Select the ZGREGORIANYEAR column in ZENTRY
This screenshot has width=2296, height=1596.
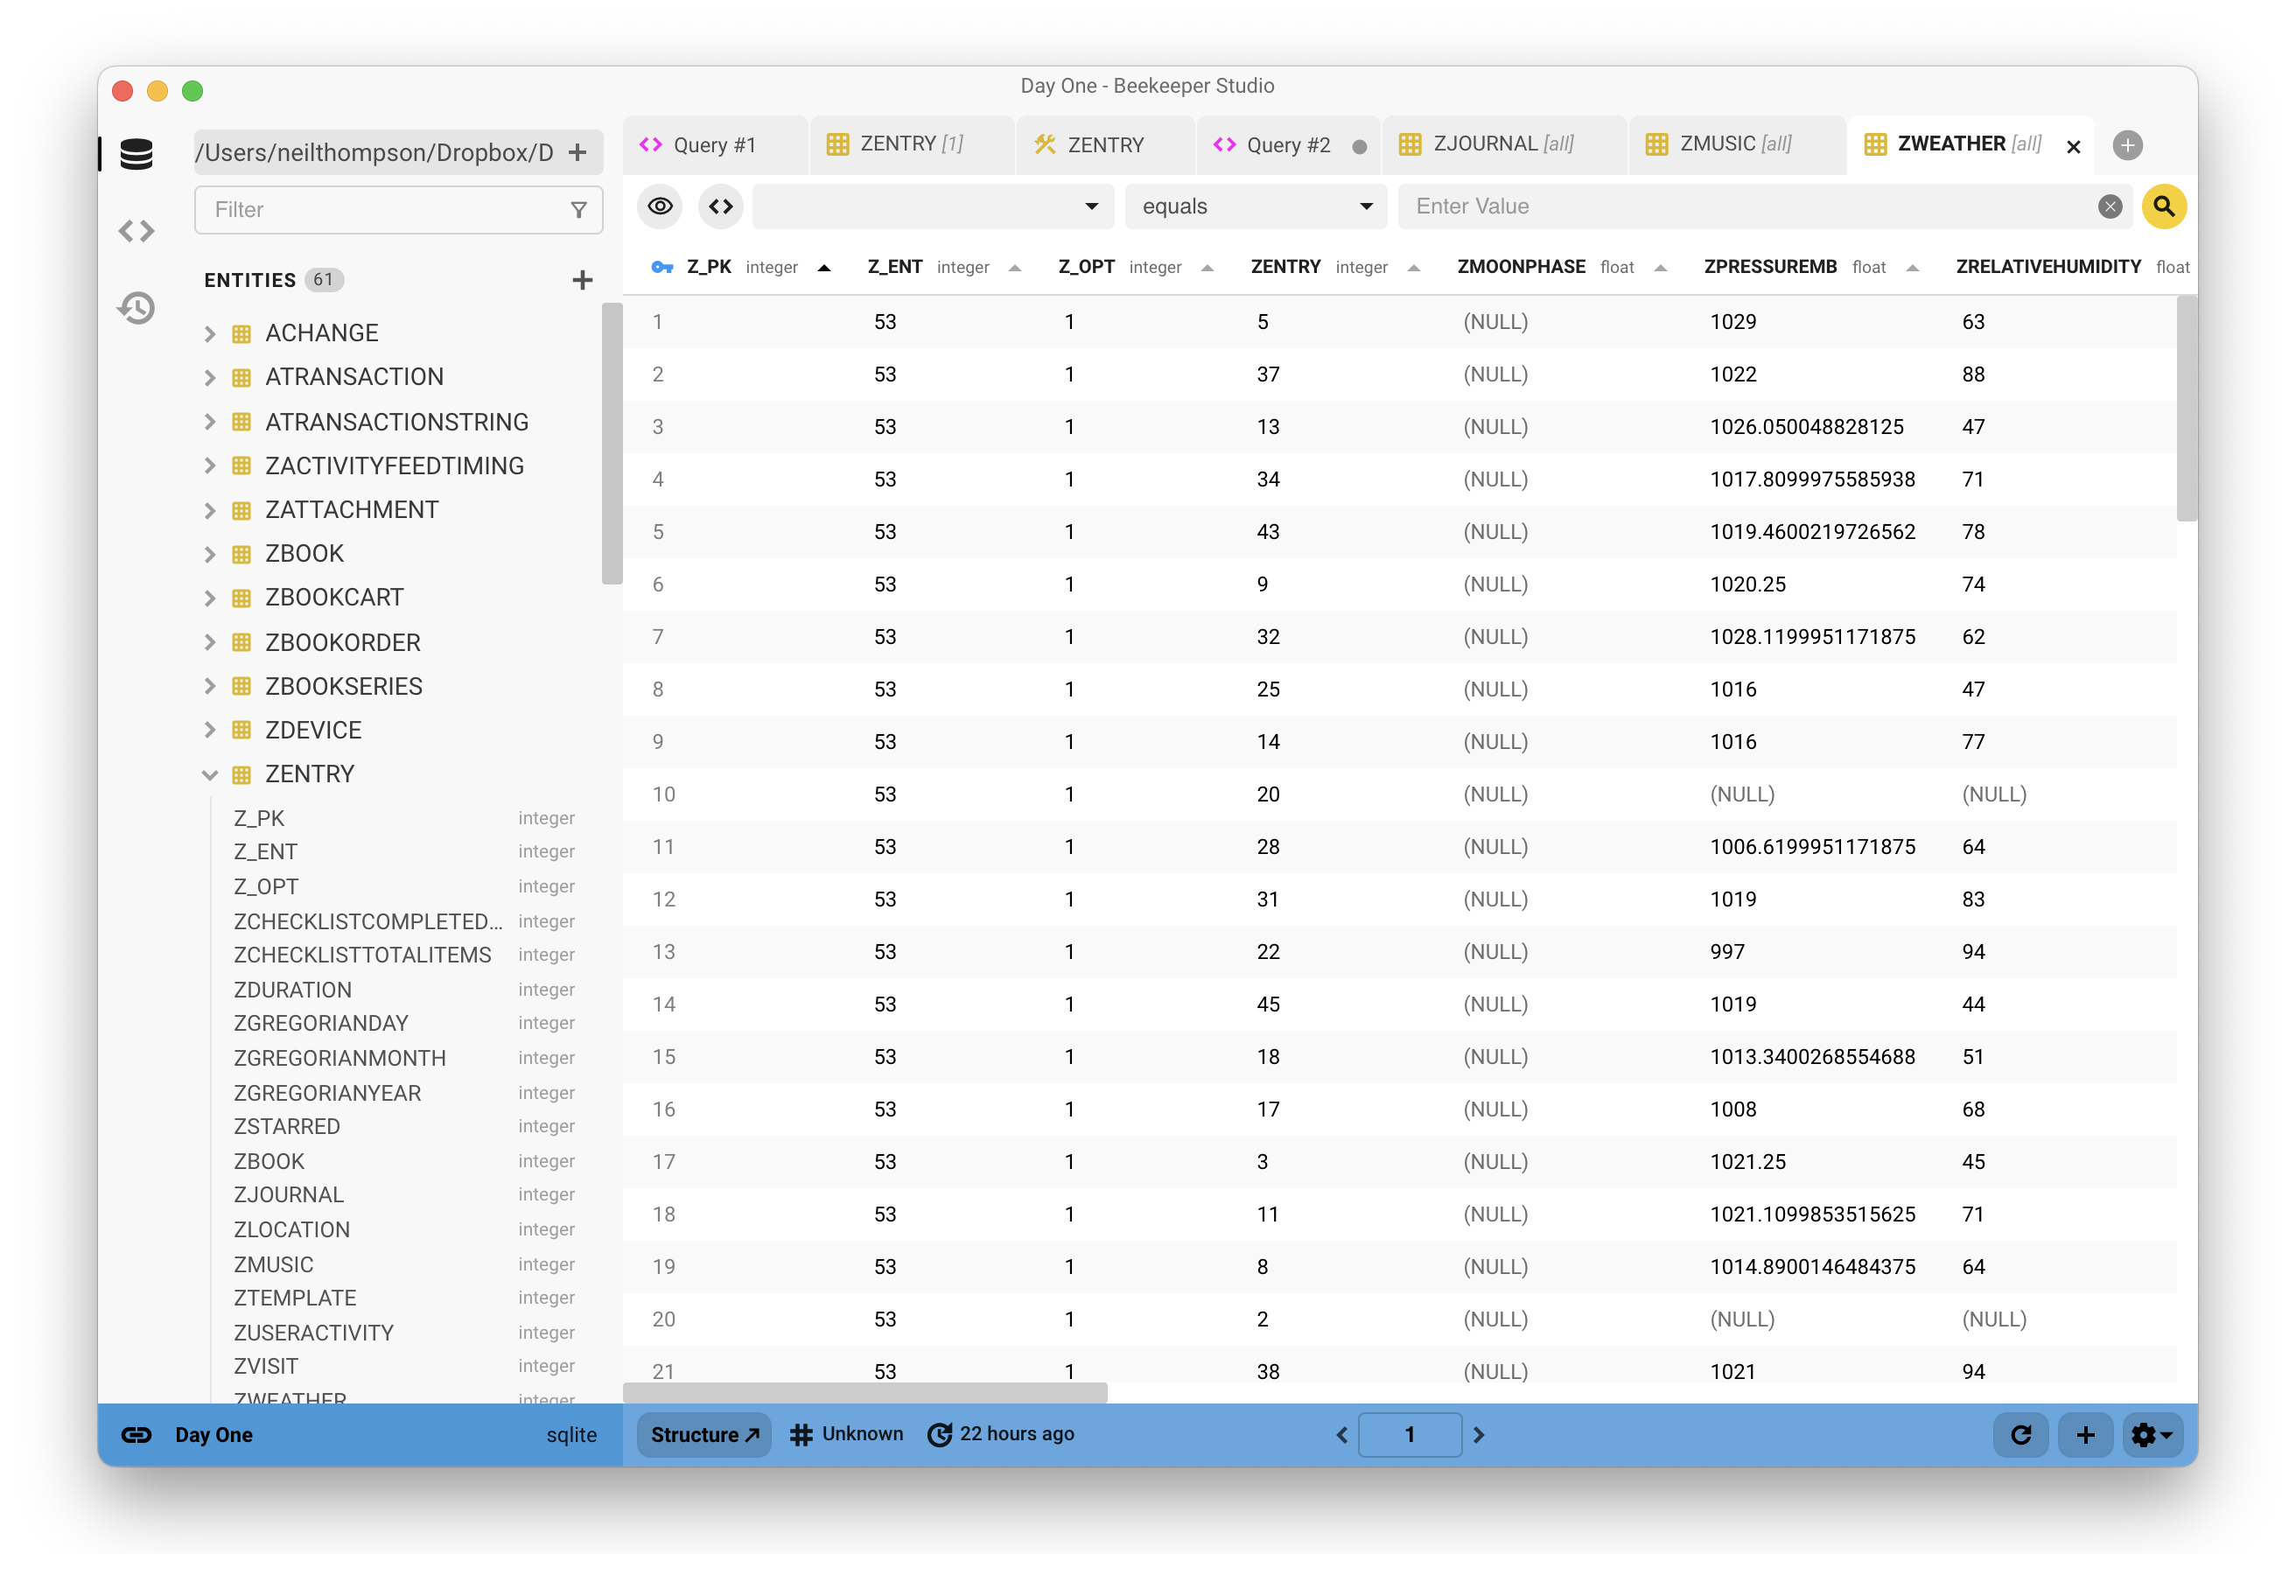coord(327,1093)
